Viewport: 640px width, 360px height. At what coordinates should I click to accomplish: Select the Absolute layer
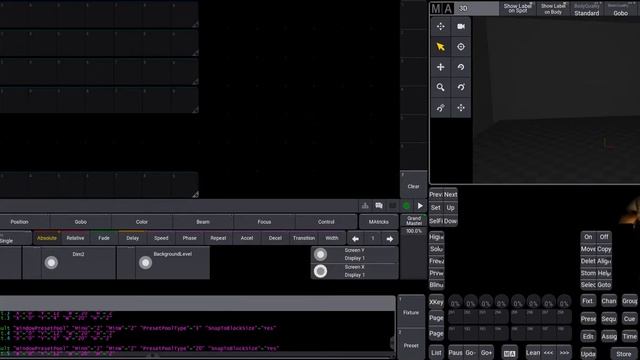[47, 238]
